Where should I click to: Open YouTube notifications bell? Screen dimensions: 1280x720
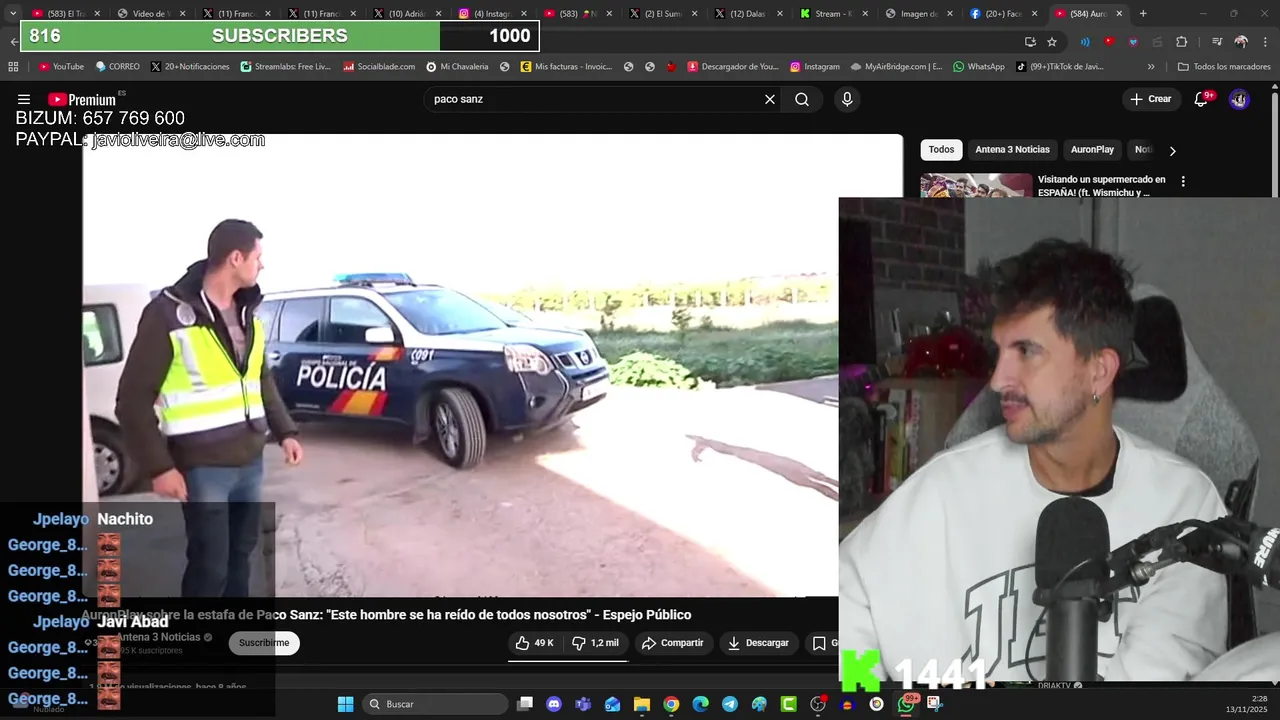click(1203, 99)
